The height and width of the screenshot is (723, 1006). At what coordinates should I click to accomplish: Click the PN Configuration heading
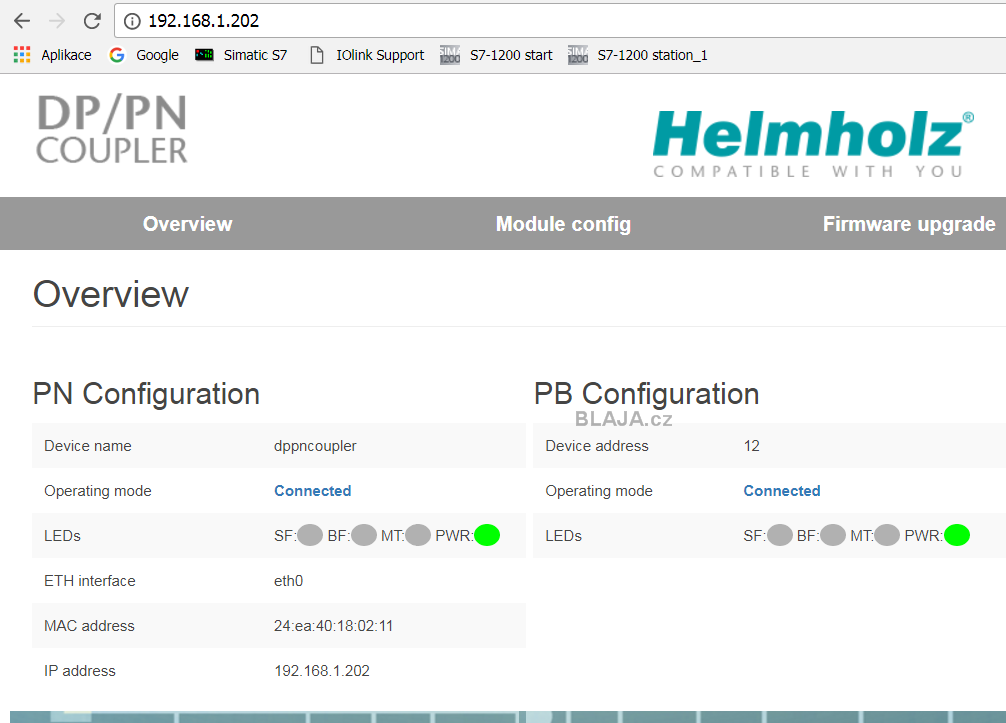[146, 394]
